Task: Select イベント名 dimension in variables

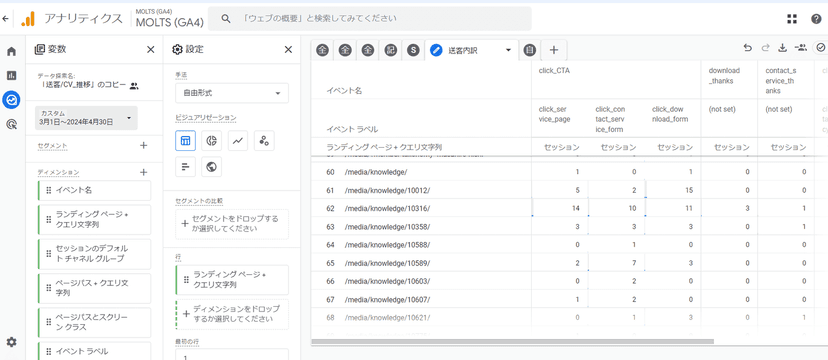Action: click(95, 191)
